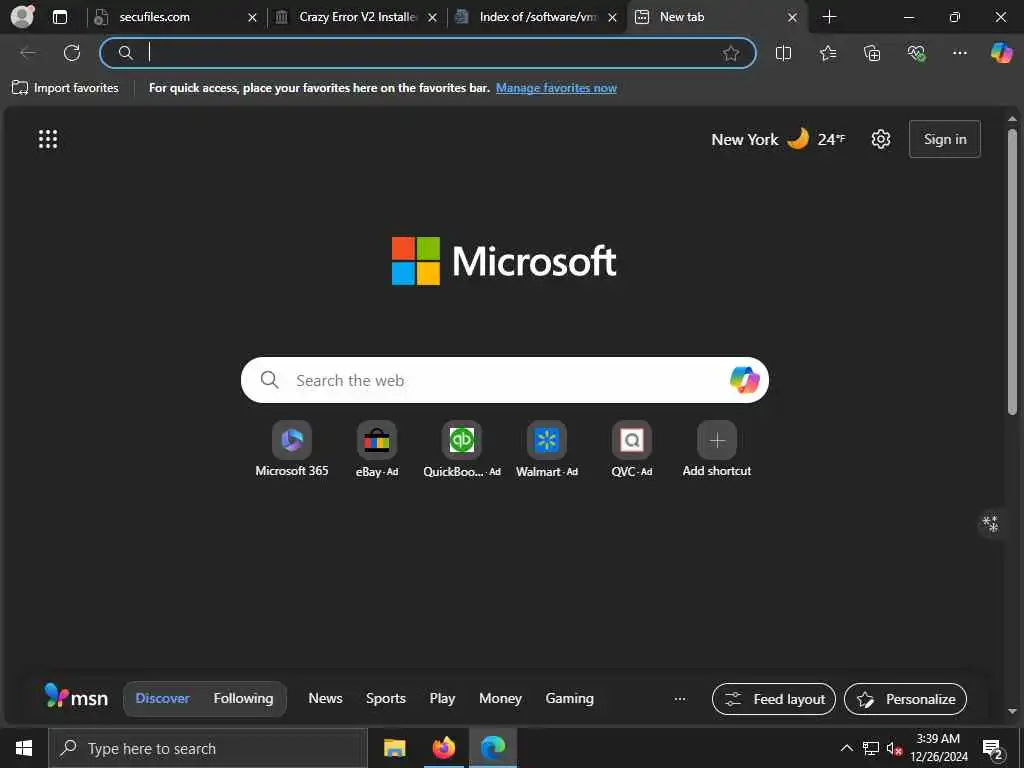Switch to the secufiles.com tab
The image size is (1024, 768).
tap(176, 17)
